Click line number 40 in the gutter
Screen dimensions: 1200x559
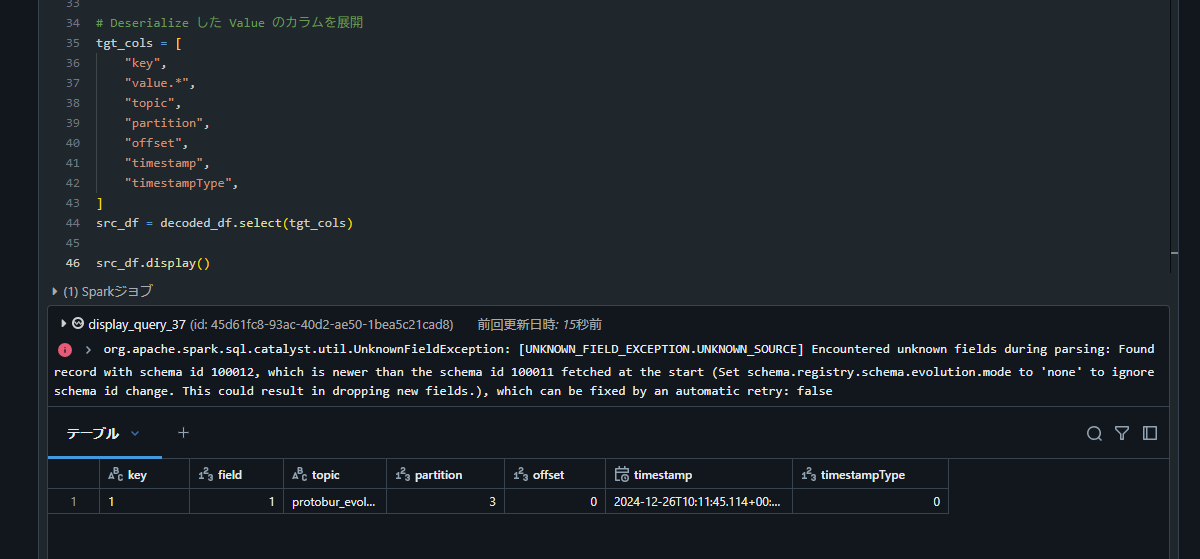pos(72,143)
